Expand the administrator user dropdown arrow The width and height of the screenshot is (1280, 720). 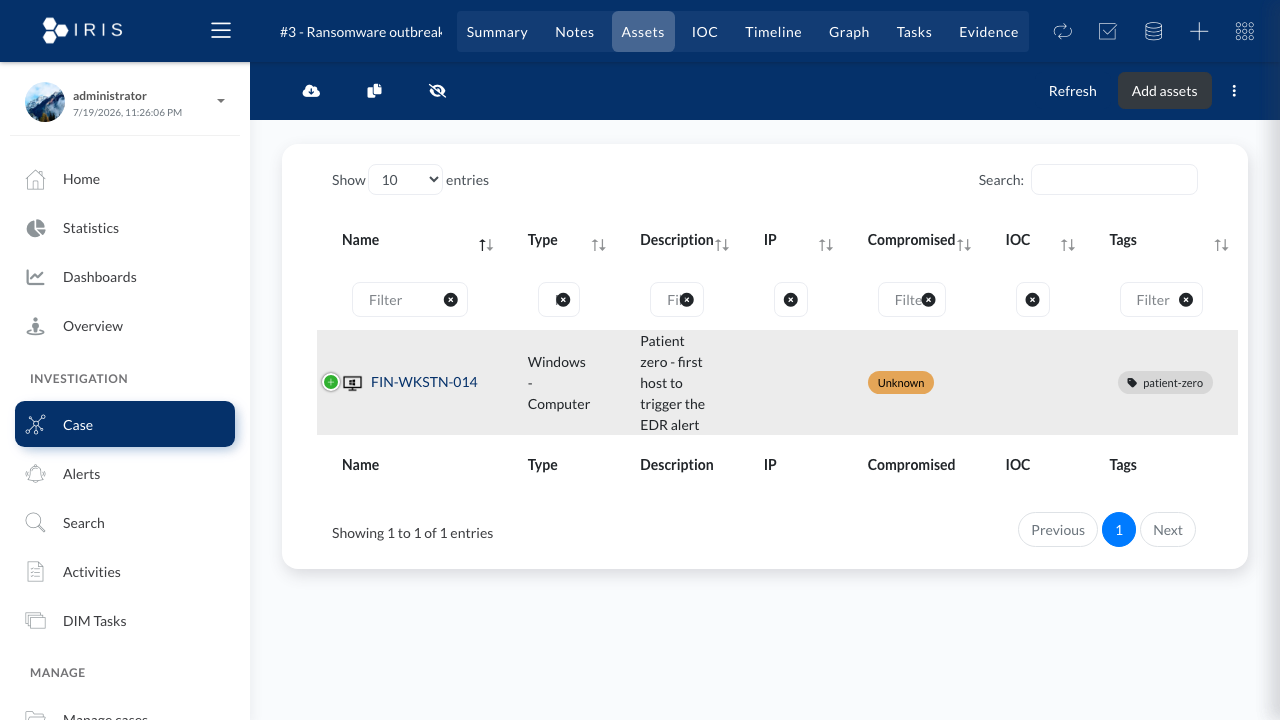click(x=221, y=101)
